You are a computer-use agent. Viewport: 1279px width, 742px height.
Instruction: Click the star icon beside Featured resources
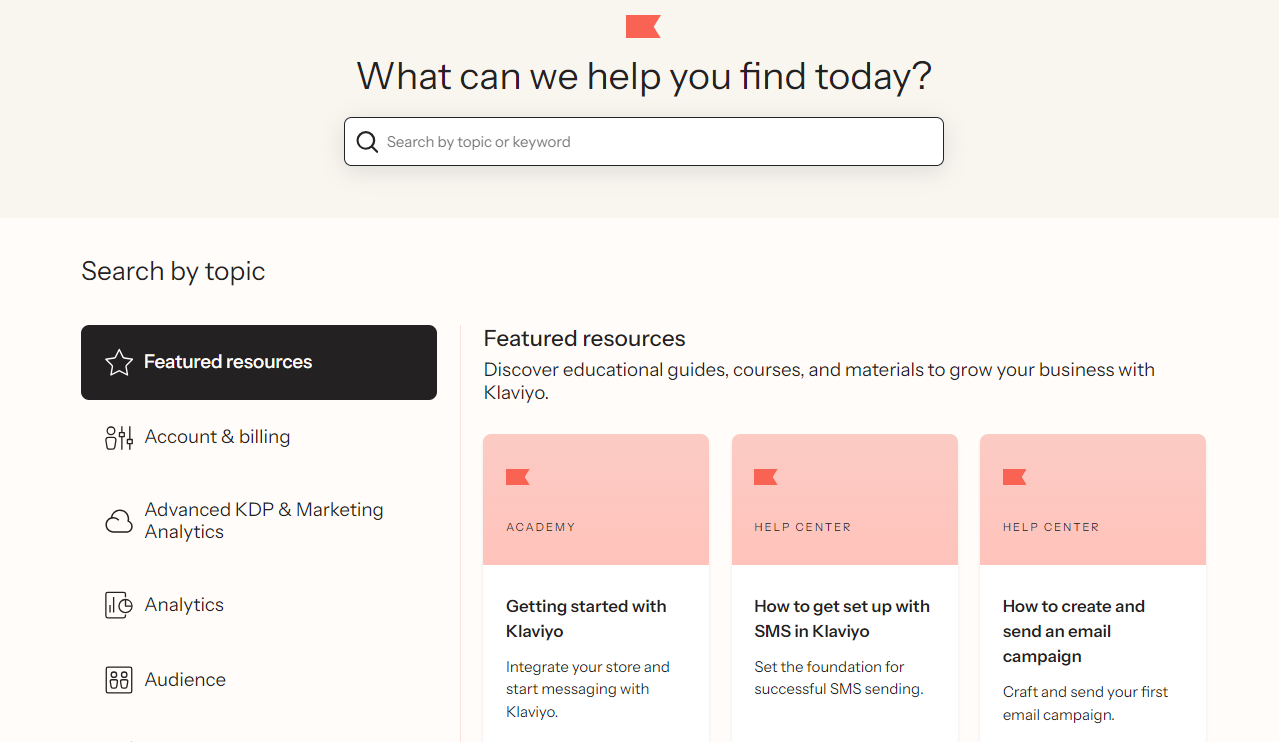[x=119, y=363]
